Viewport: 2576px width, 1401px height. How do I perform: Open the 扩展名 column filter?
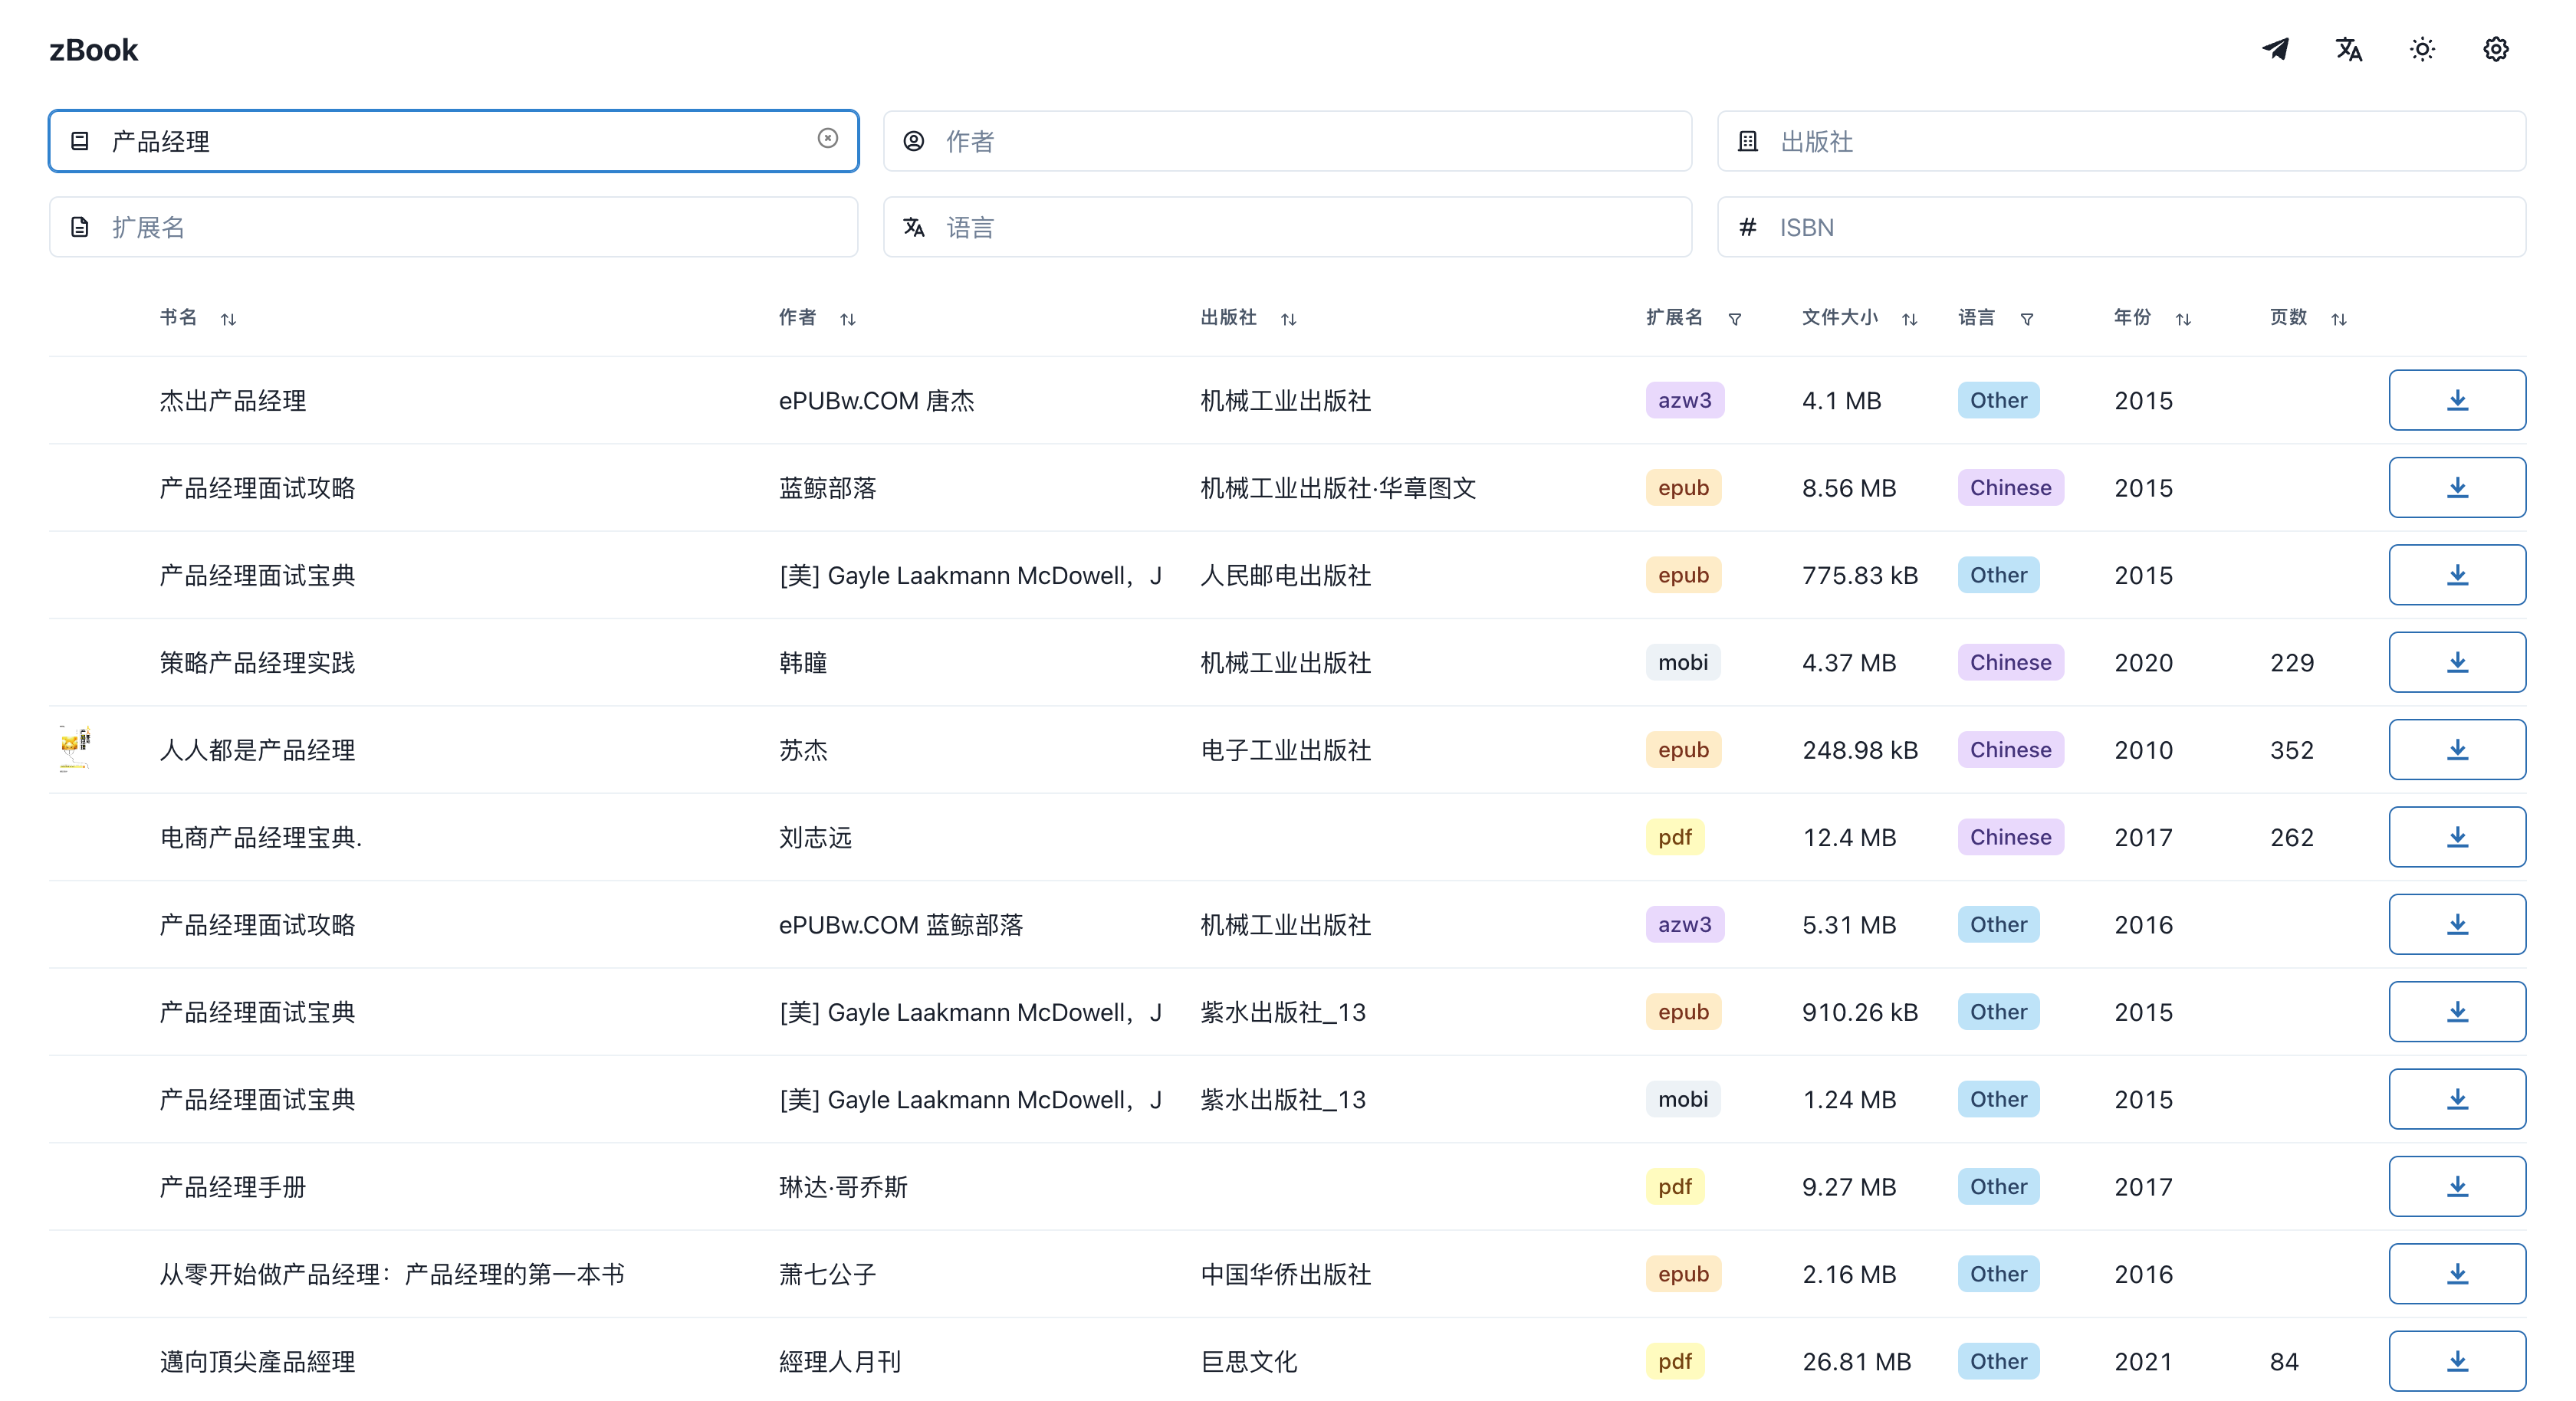1735,319
